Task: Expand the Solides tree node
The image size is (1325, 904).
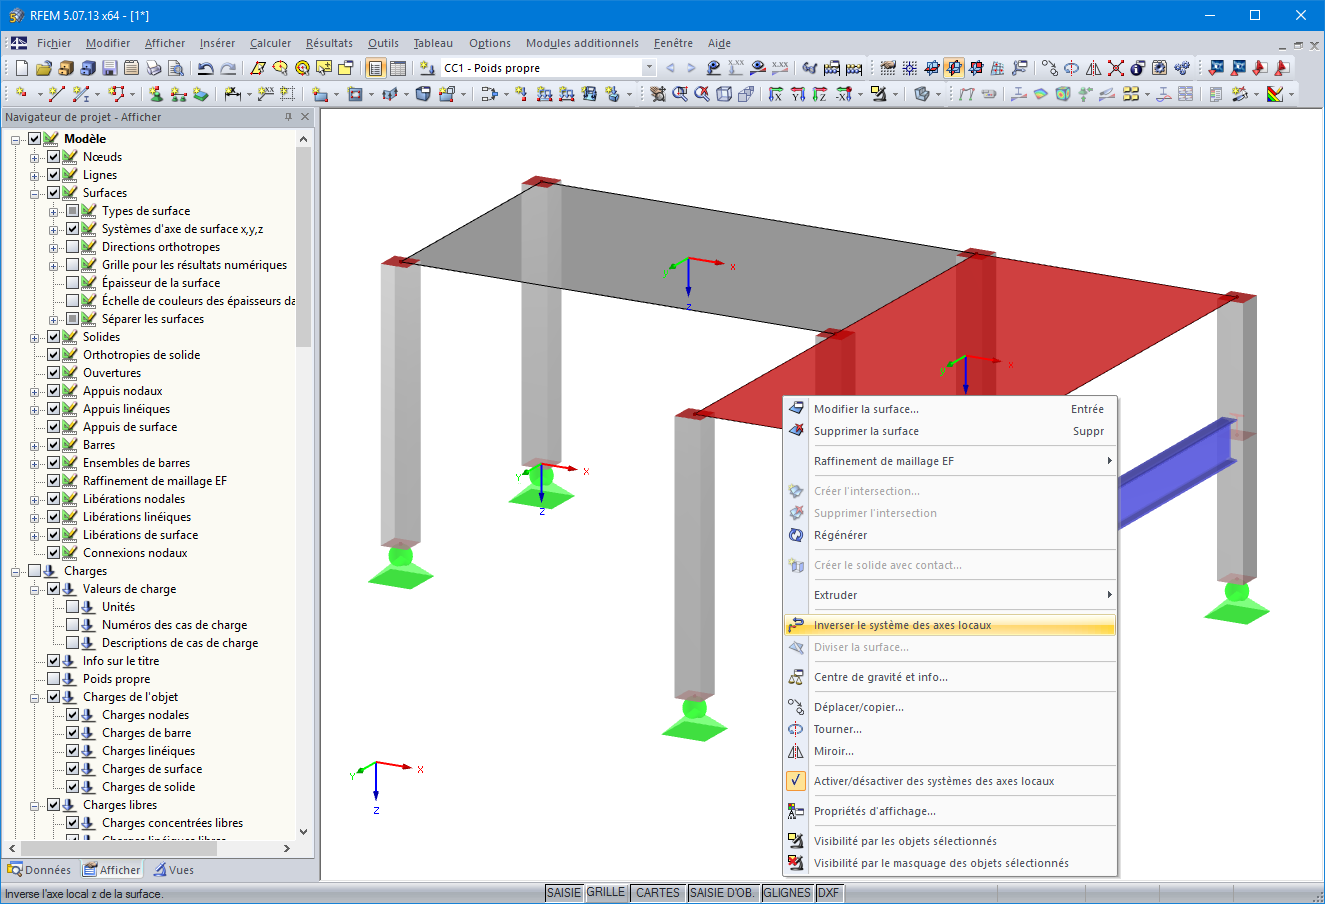Action: pyautogui.click(x=35, y=337)
